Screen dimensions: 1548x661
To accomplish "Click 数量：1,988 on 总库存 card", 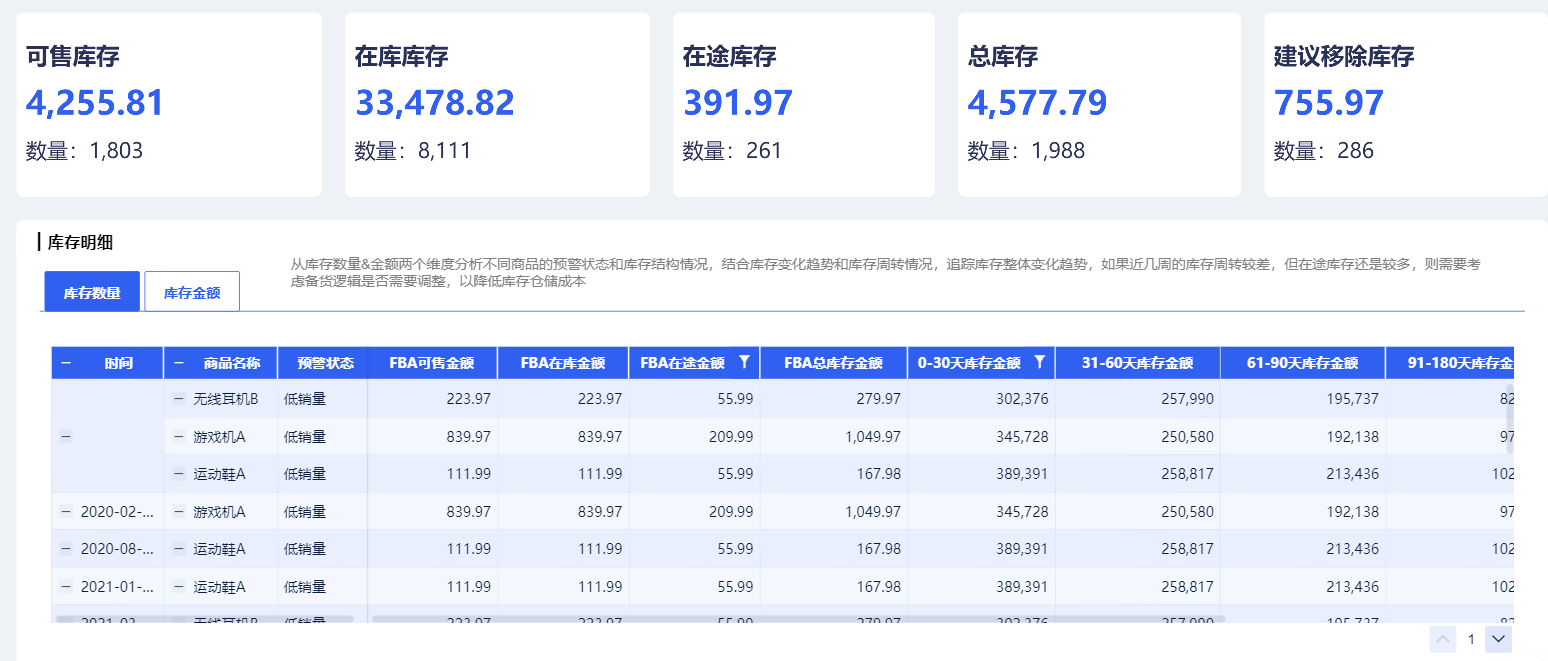I will point(1026,151).
